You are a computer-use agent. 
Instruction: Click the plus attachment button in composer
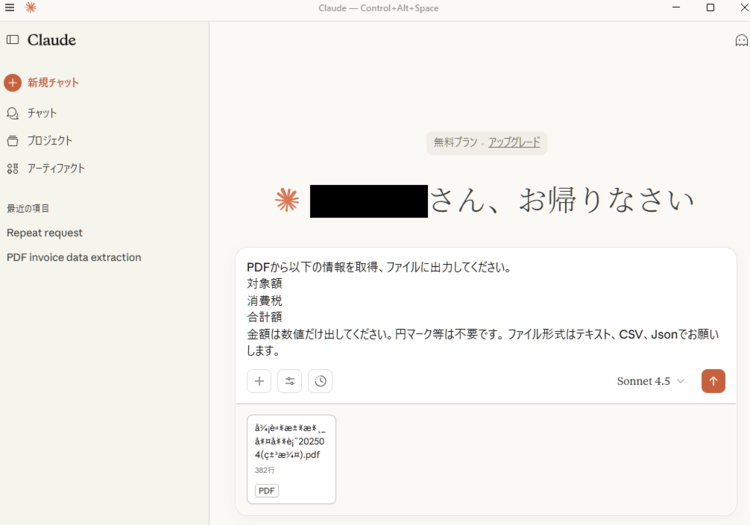(x=259, y=381)
